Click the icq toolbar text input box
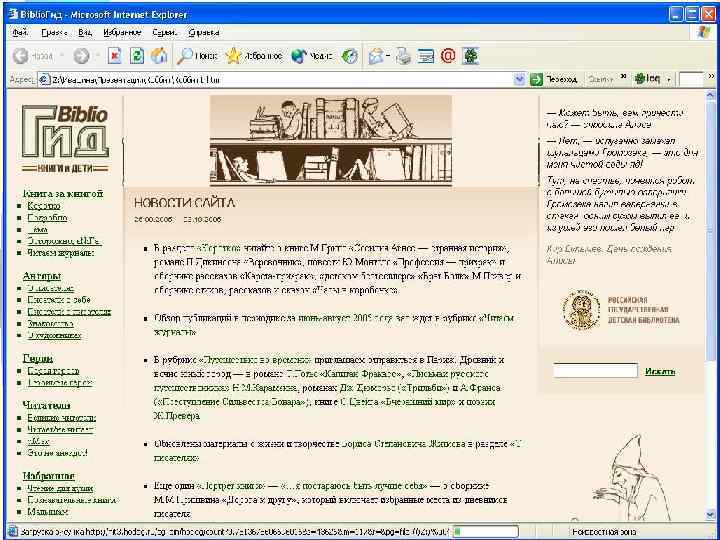Screen dimensions: 720x540 coord(691,79)
